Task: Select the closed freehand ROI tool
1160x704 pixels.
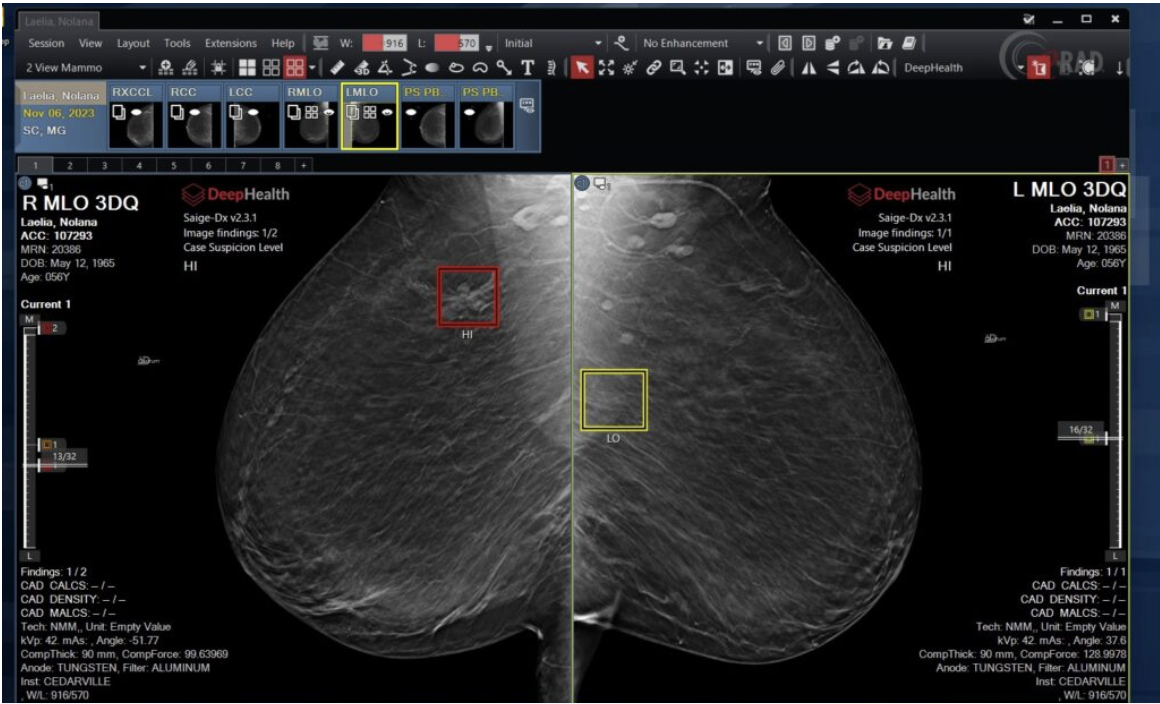Action: 456,68
